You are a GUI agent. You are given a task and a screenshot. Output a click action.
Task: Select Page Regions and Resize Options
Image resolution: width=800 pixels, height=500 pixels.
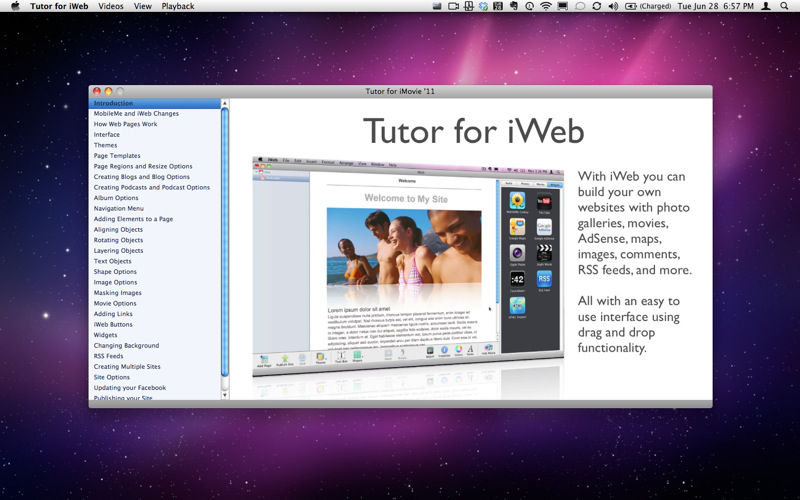tap(143, 166)
